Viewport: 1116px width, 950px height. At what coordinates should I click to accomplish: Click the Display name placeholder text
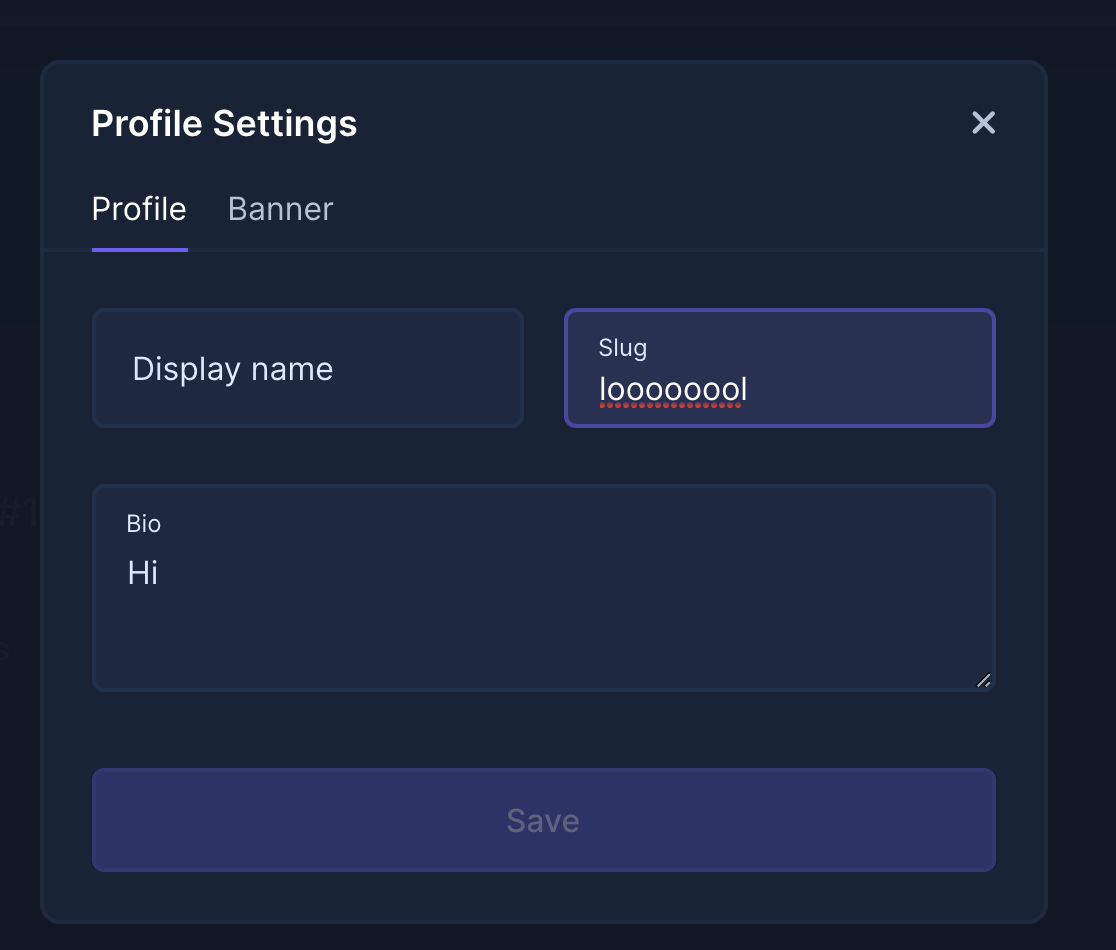tap(232, 368)
